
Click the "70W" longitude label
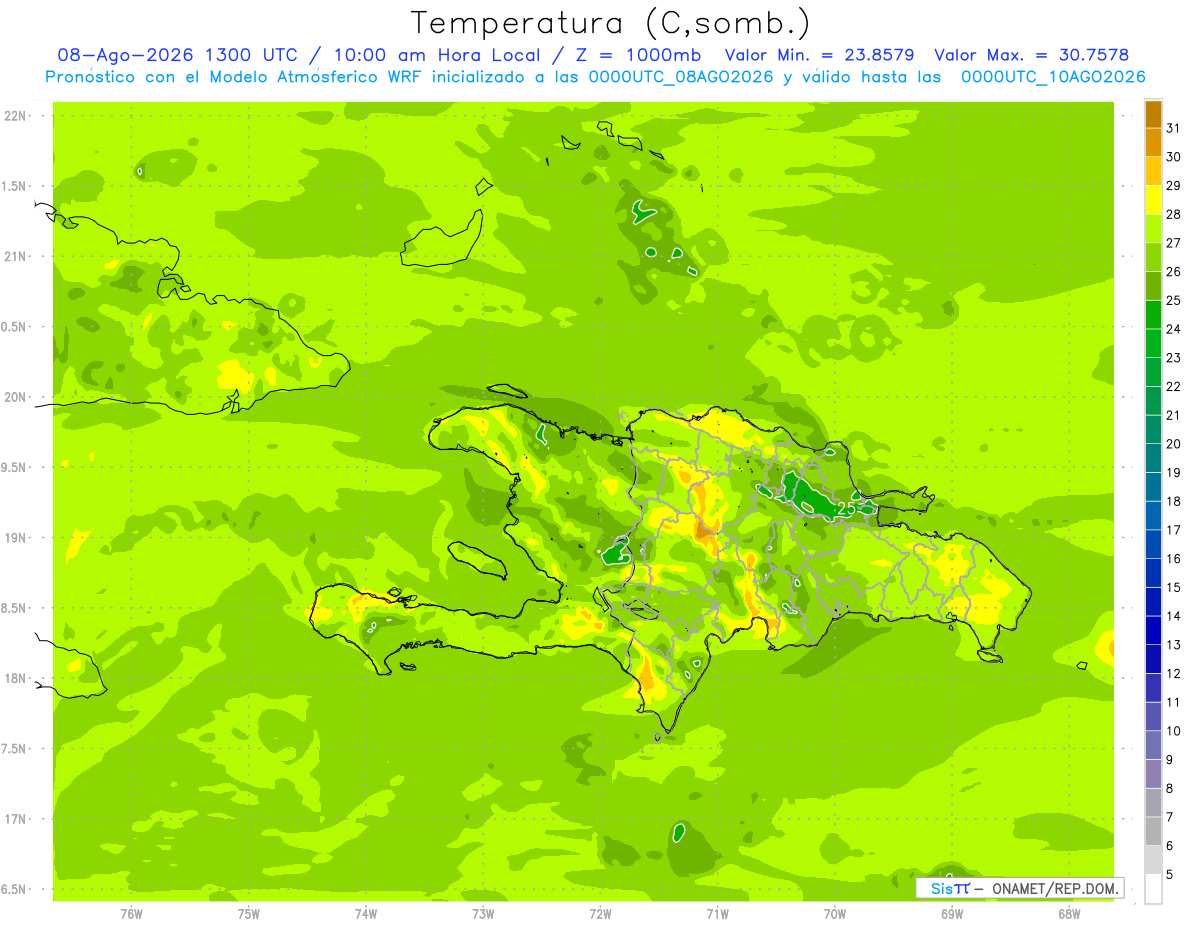click(x=835, y=914)
